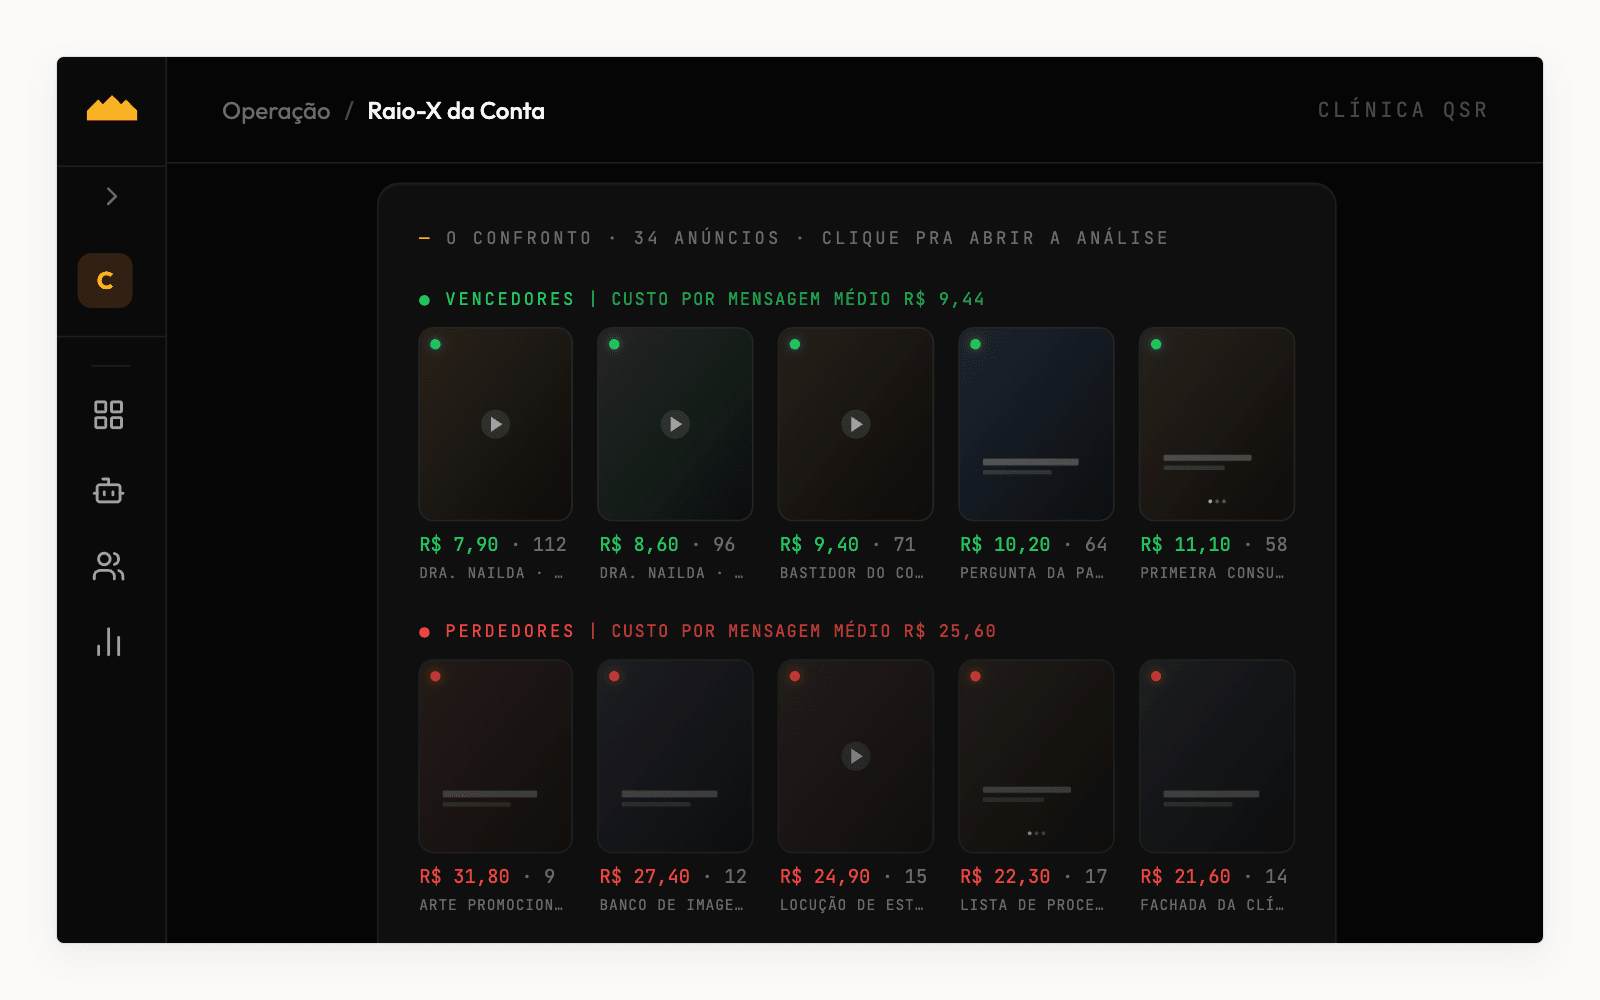
Task: Click the "R$ 9,44" winners average cost
Action: (944, 299)
